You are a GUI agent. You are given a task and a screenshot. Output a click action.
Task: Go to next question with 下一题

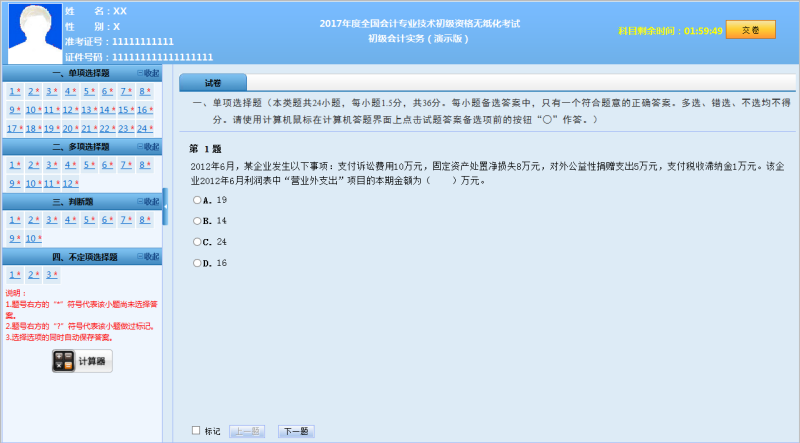(295, 432)
